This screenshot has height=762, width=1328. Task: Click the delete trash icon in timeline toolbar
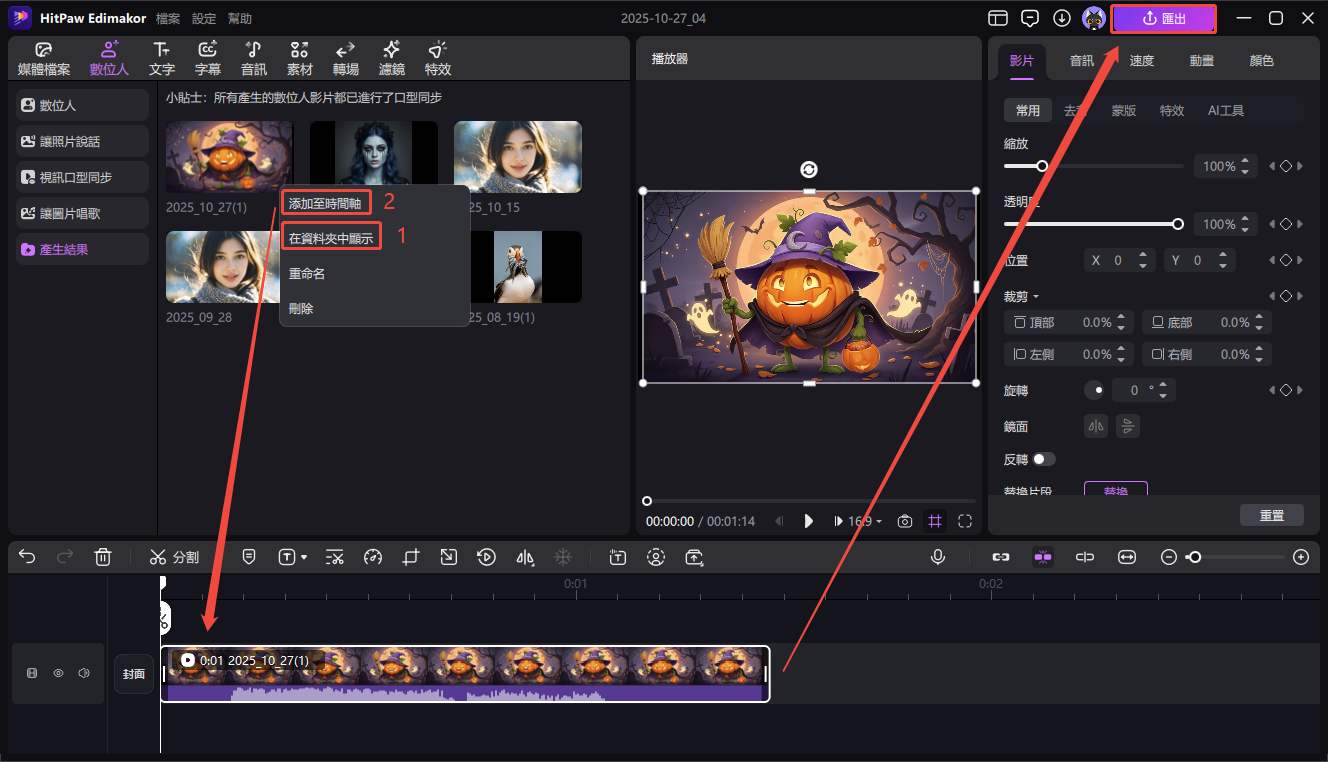[103, 557]
